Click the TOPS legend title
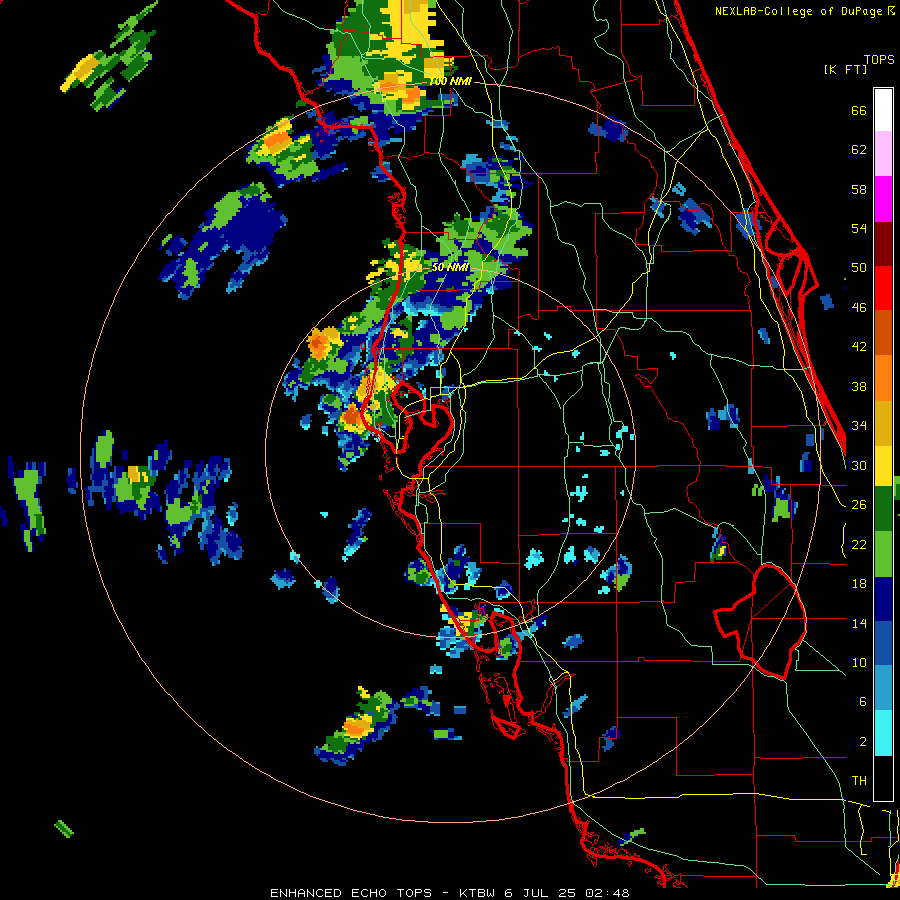Viewport: 900px width, 900px height. 879,60
